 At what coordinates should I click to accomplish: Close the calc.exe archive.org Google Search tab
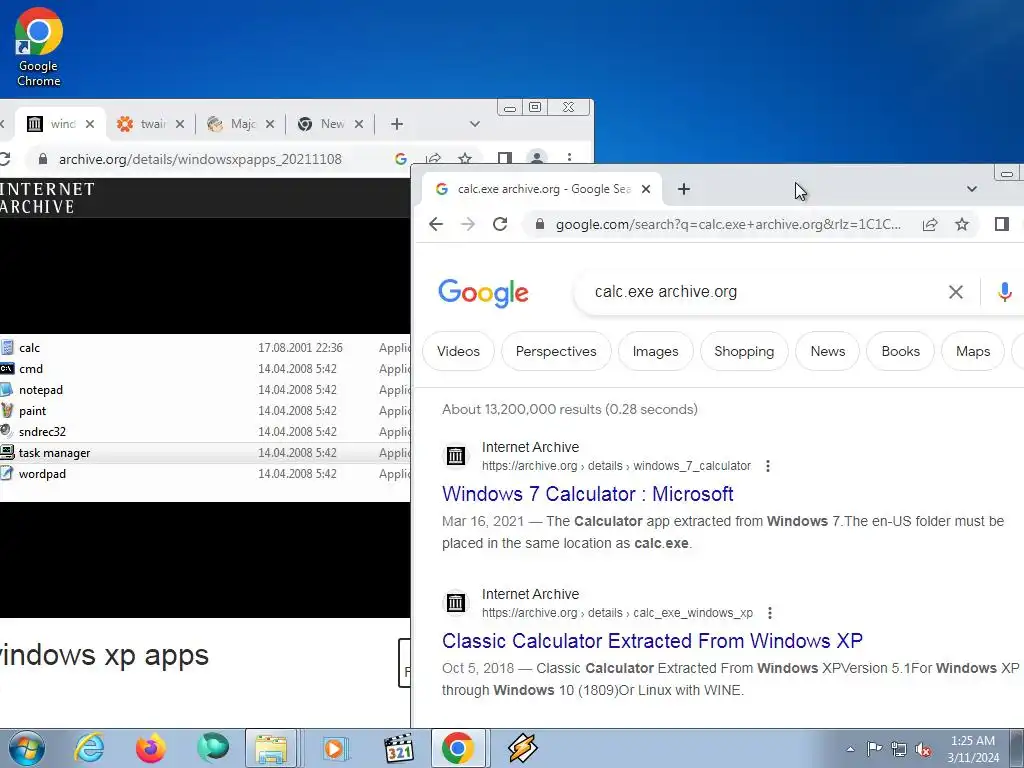coord(646,189)
